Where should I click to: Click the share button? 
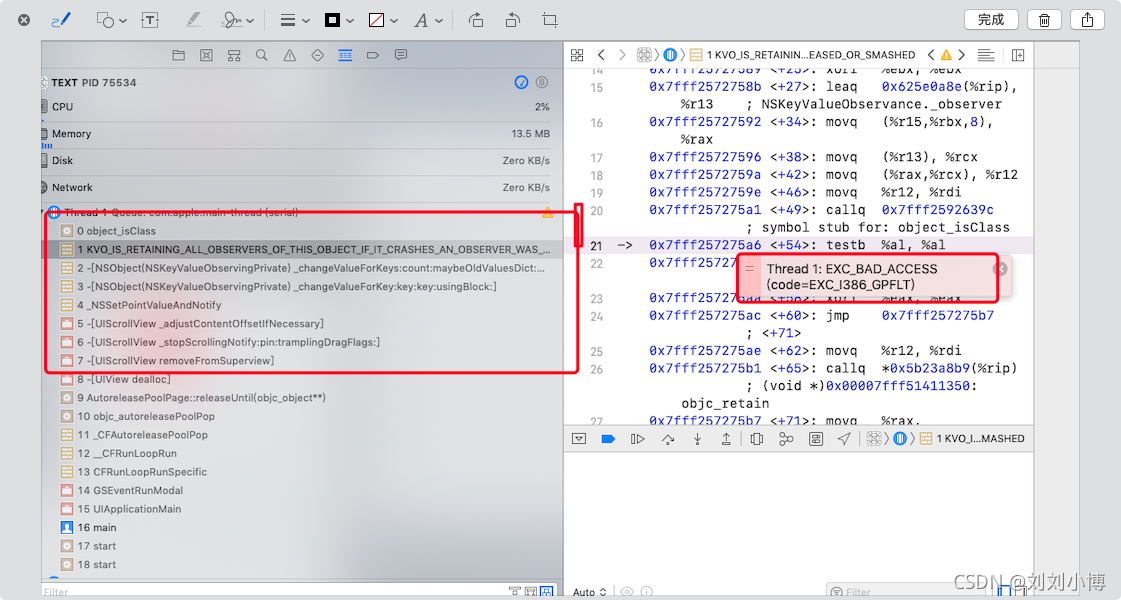(1087, 20)
